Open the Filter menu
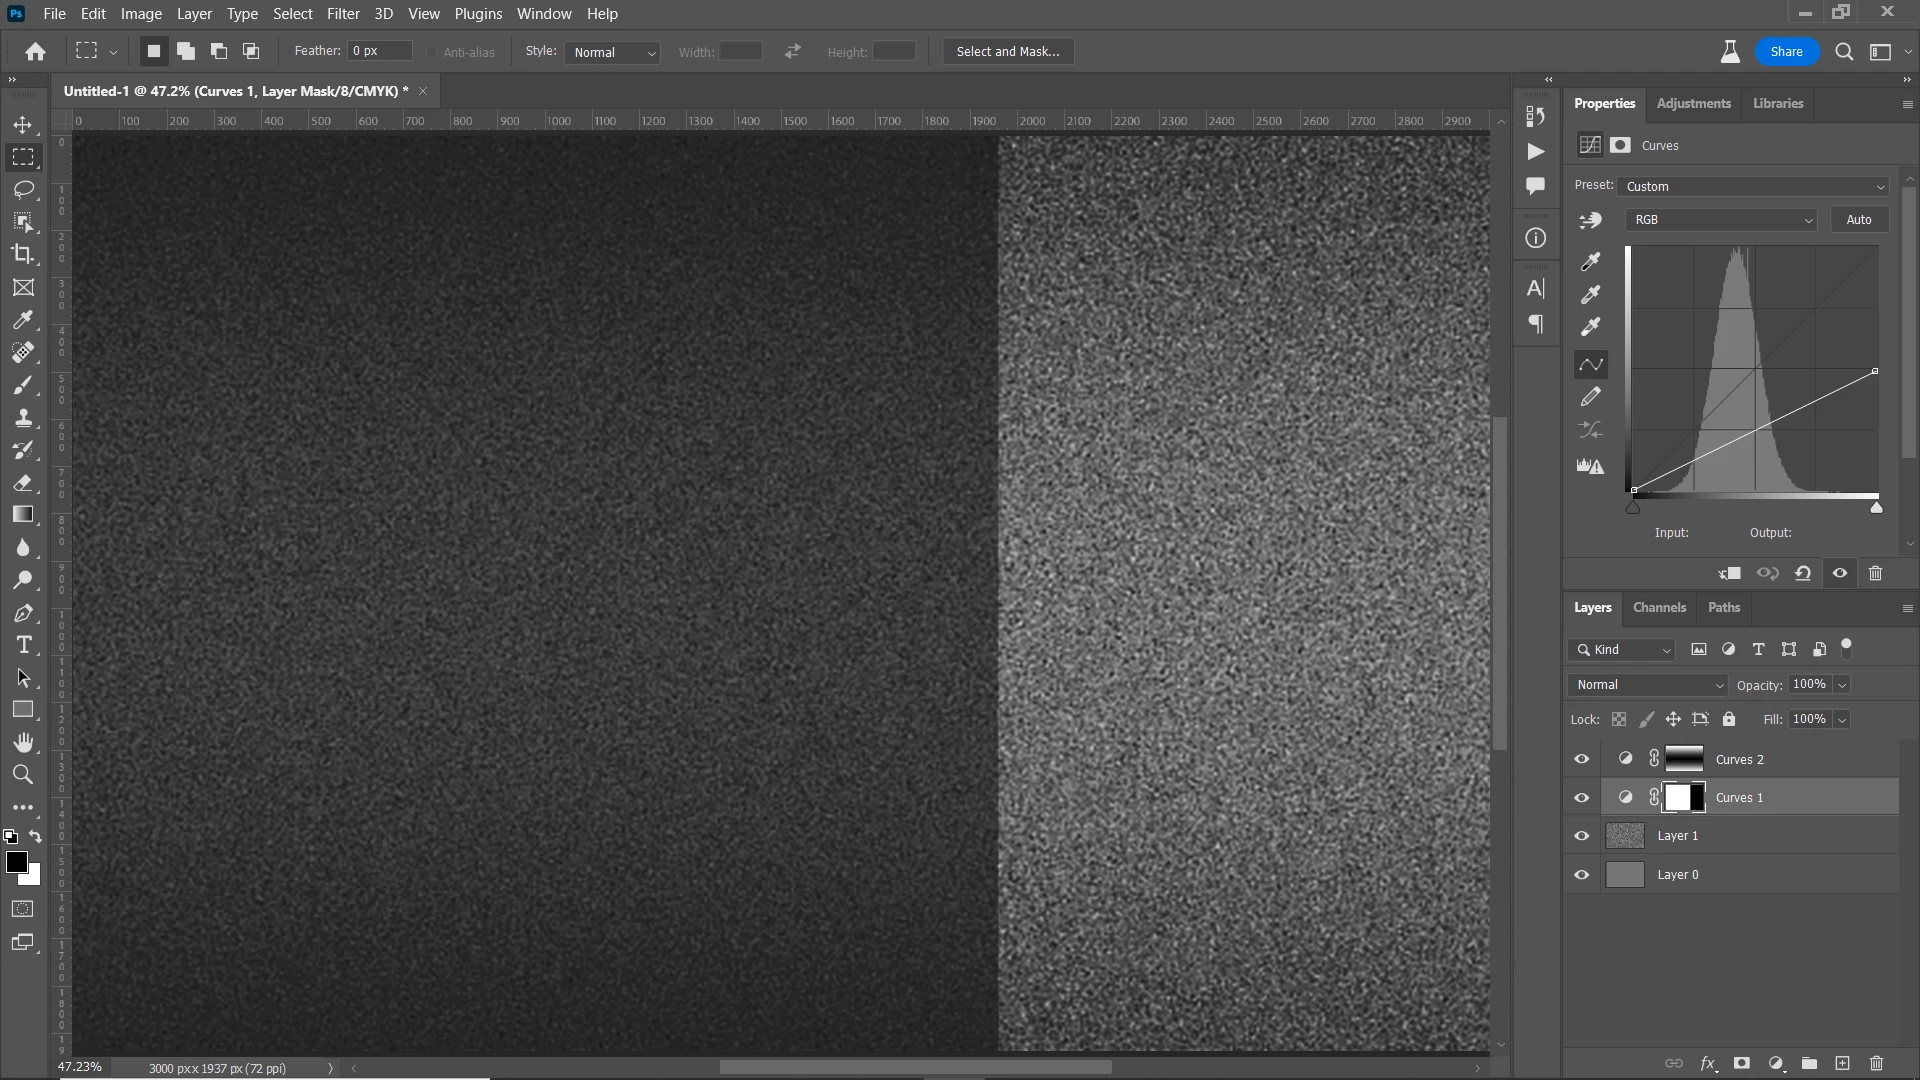The height and width of the screenshot is (1080, 1920). pyautogui.click(x=342, y=14)
